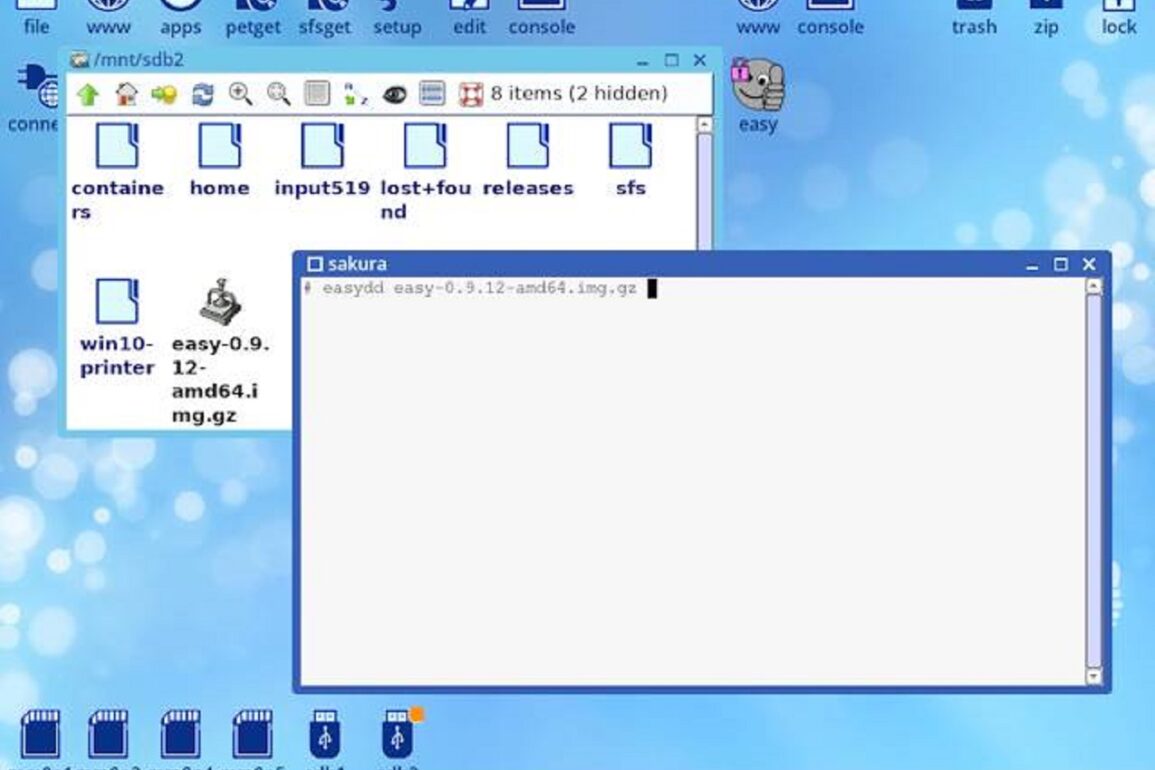Toggle the thumbnail display button
1155x770 pixels.
[x=317, y=94]
